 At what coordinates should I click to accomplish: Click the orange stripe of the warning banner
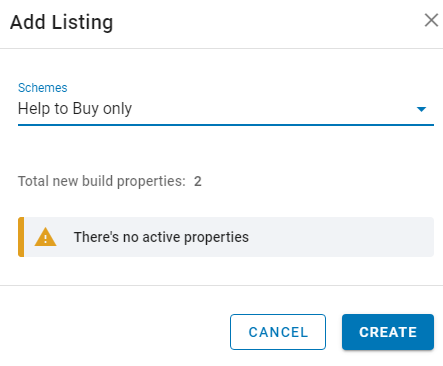click(21, 237)
